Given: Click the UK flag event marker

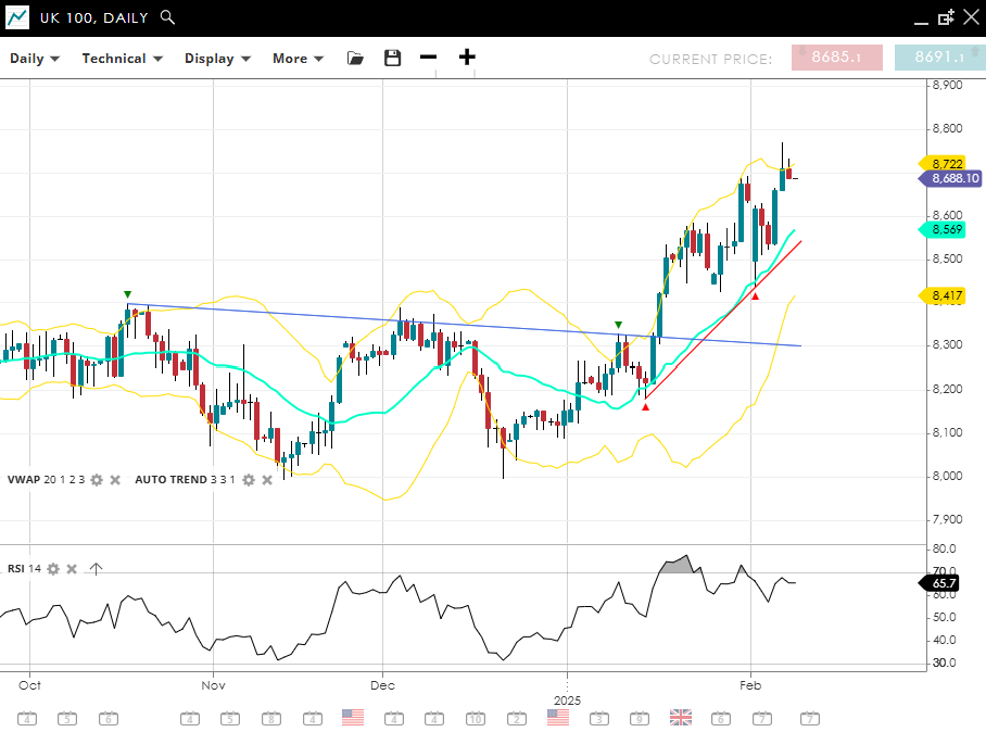Looking at the screenshot, I should pos(681,717).
